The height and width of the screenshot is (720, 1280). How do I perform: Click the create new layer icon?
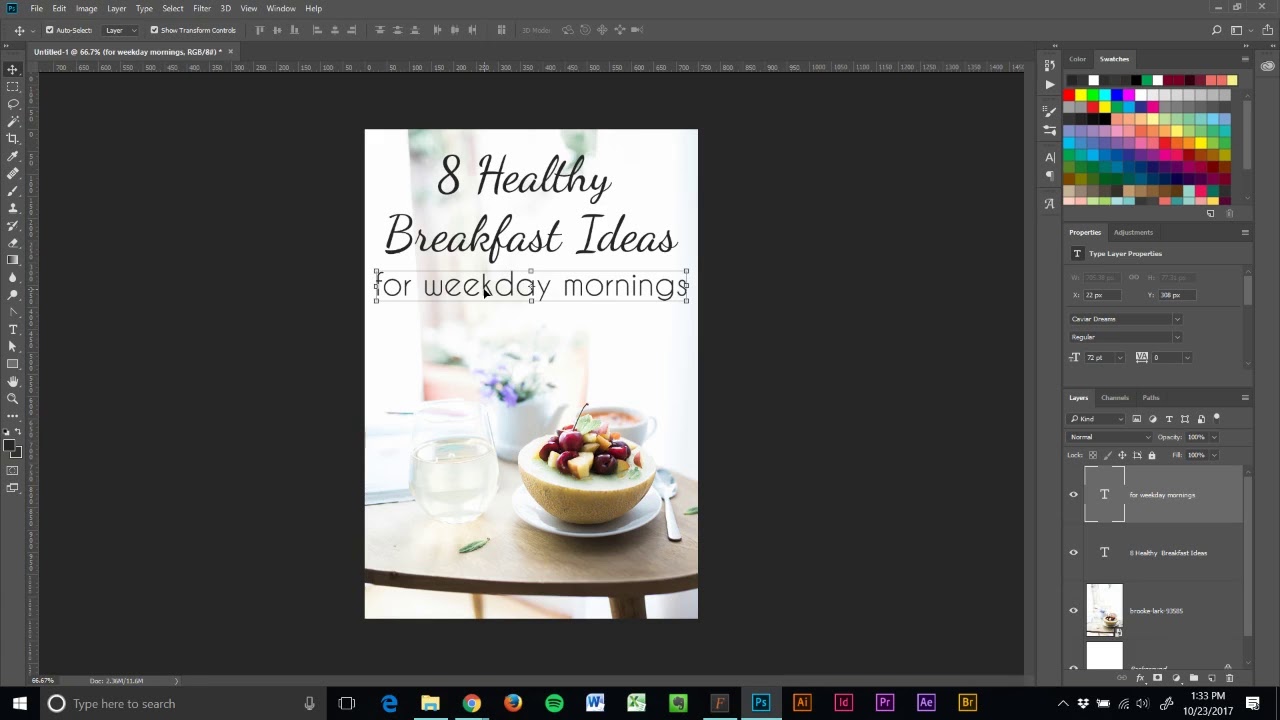tap(1211, 678)
